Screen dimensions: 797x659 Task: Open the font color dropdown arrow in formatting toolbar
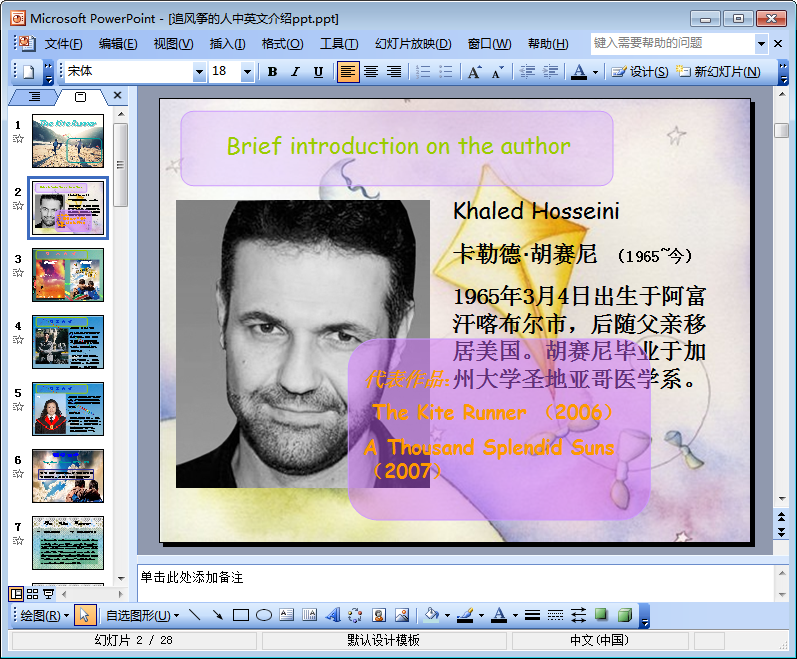click(595, 72)
